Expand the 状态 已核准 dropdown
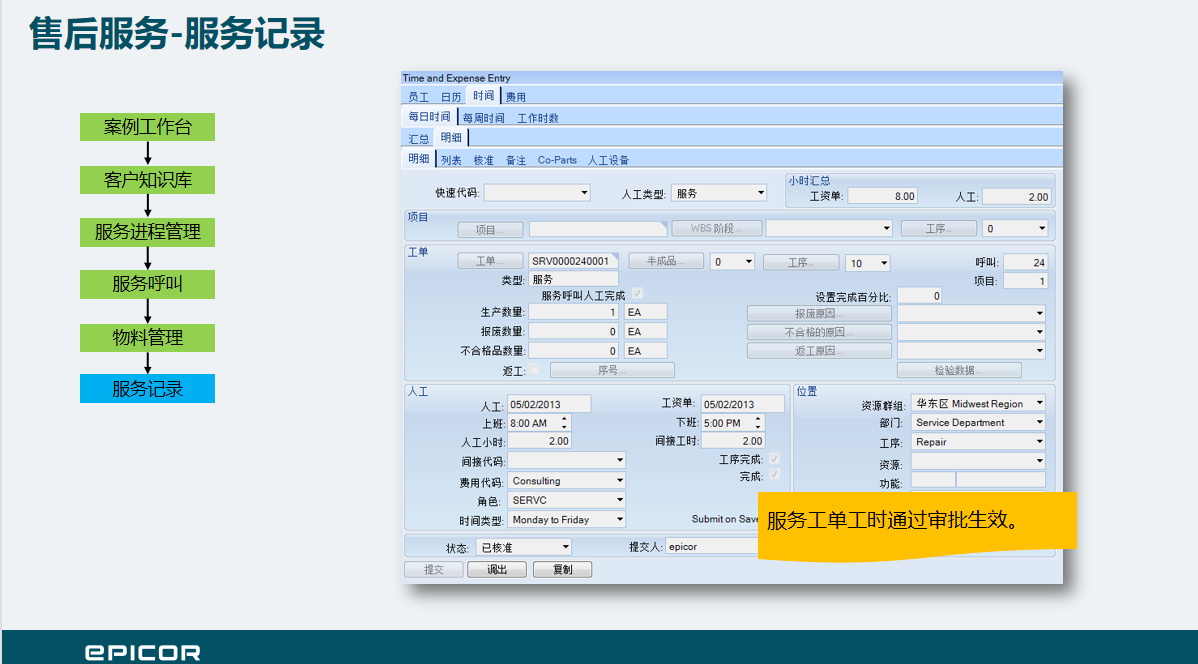 [565, 547]
